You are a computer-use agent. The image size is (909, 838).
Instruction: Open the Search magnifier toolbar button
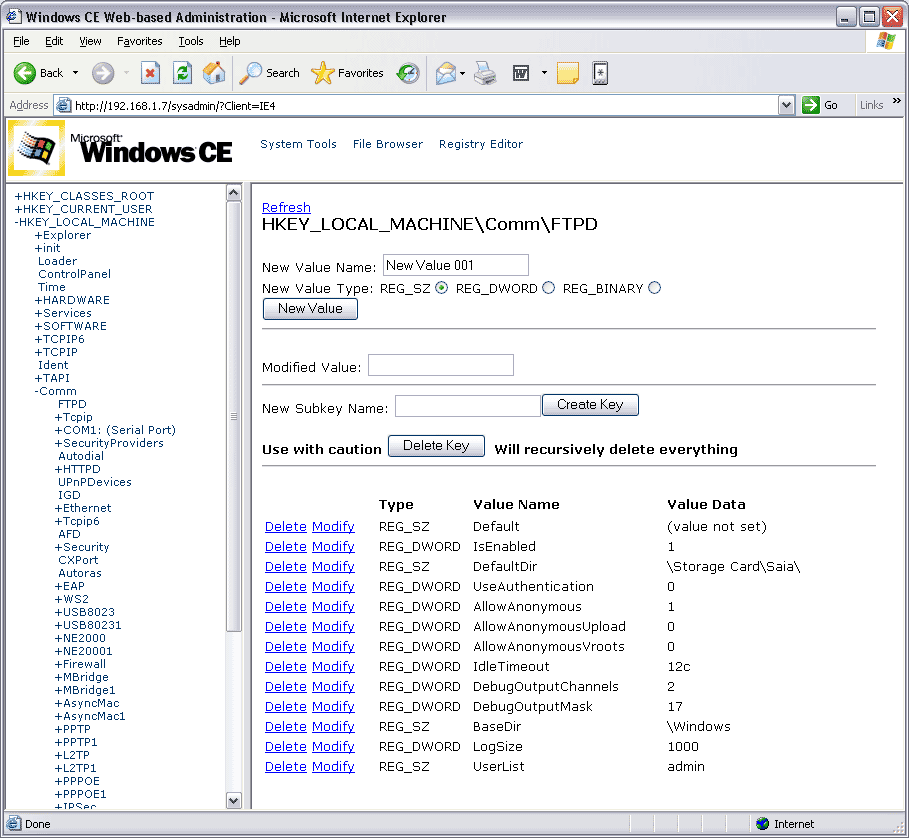click(269, 73)
